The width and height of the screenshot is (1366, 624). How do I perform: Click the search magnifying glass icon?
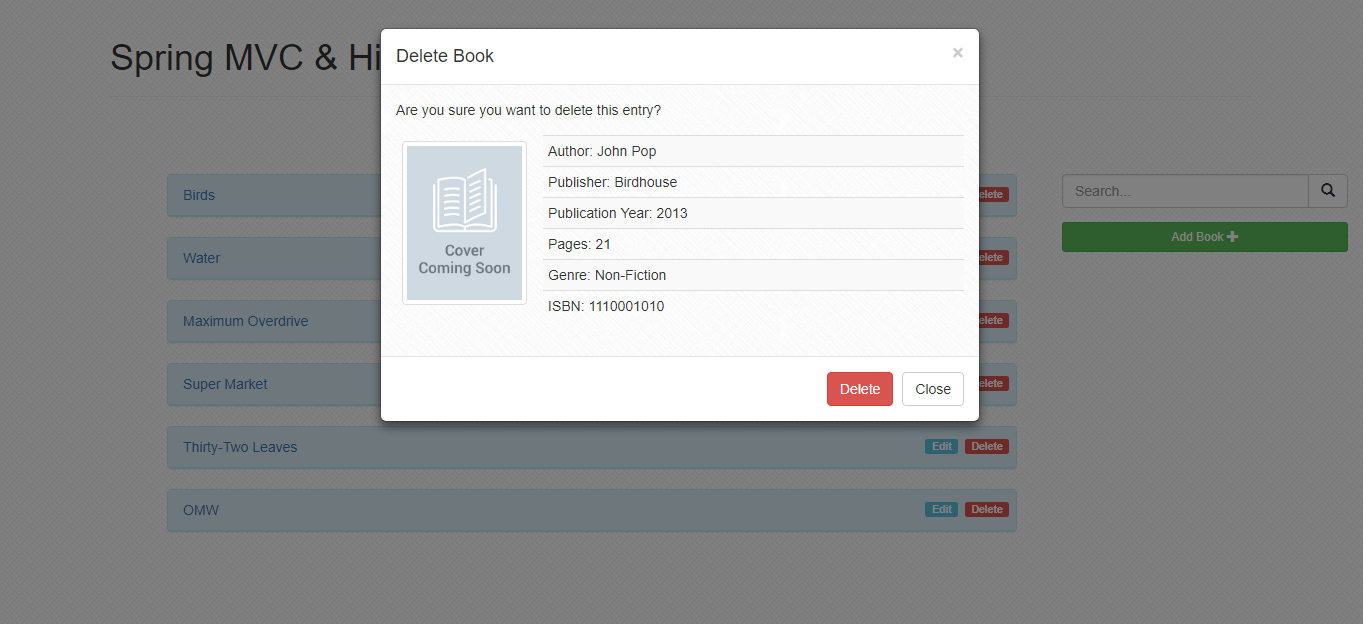(x=1327, y=190)
